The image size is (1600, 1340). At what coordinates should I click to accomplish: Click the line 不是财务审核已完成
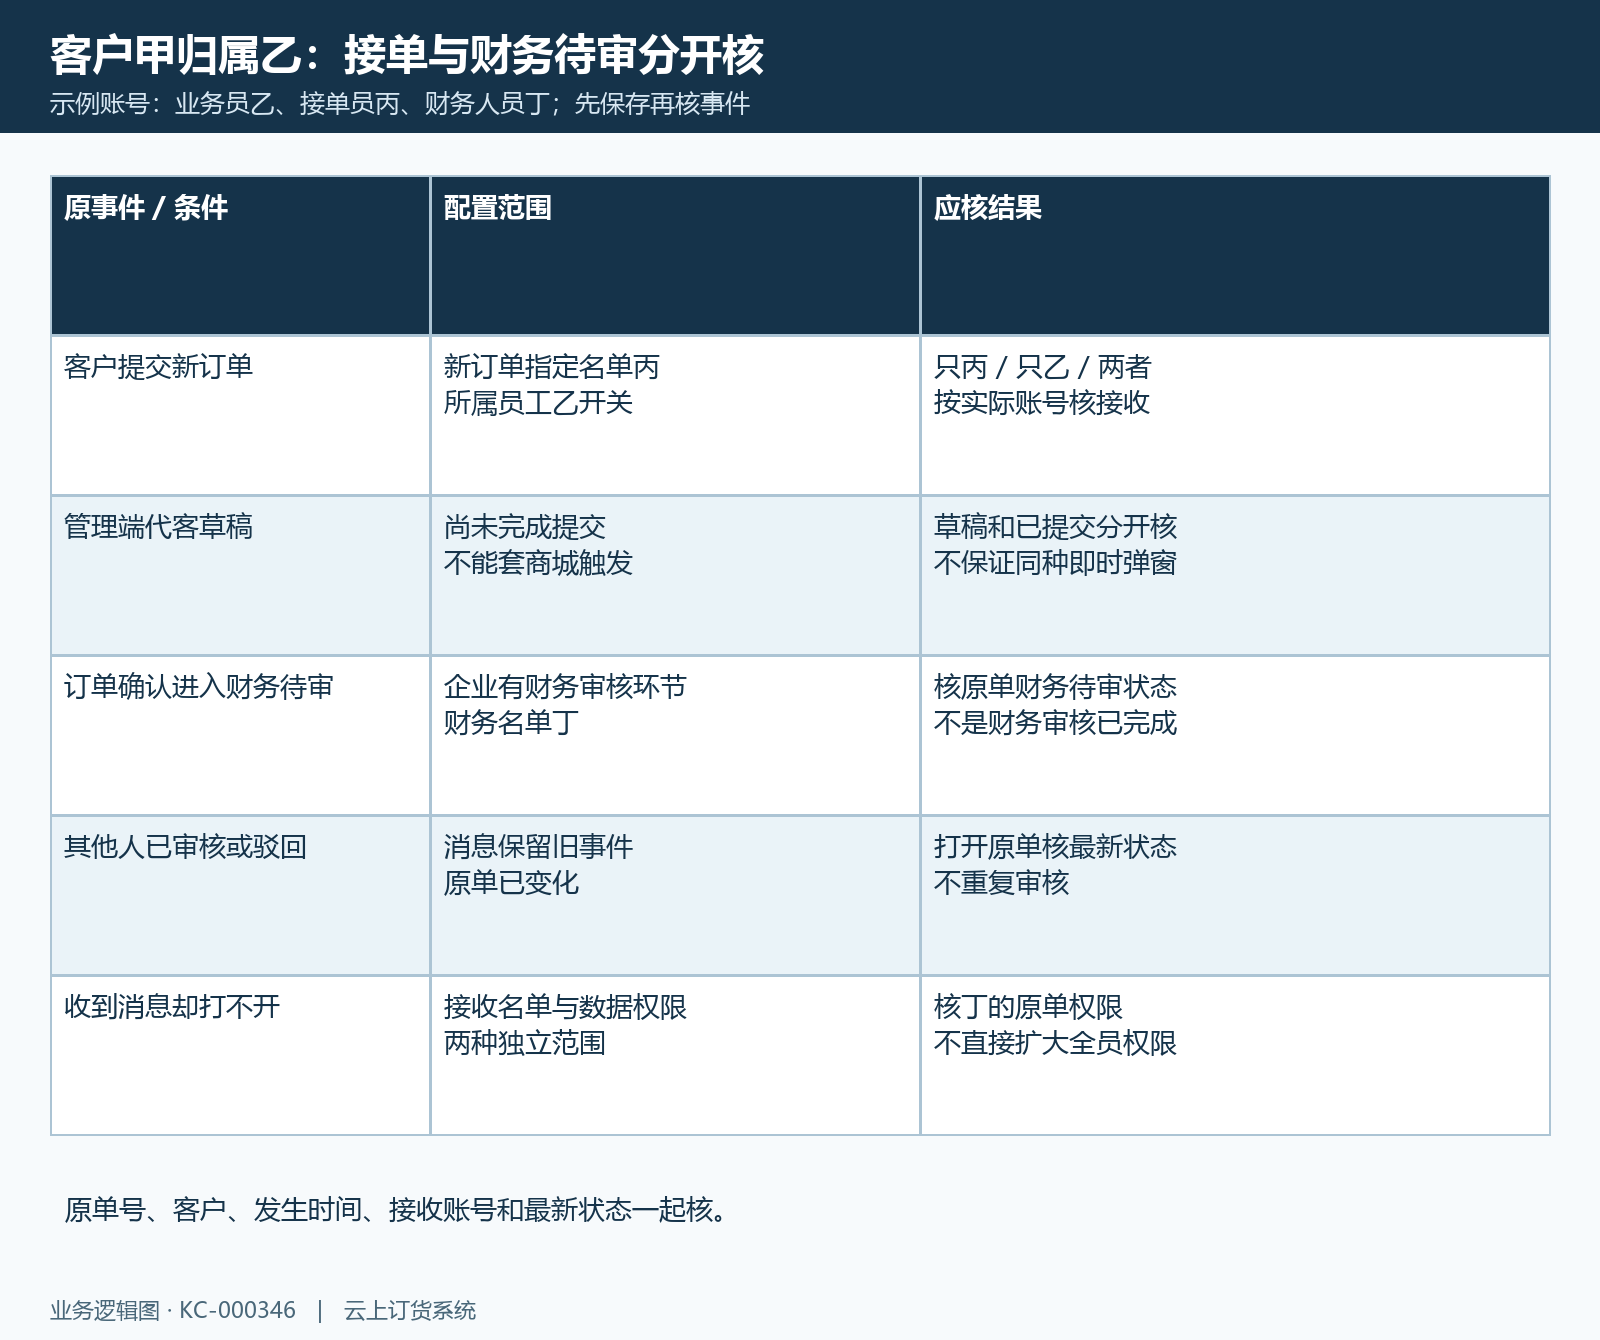click(1056, 723)
